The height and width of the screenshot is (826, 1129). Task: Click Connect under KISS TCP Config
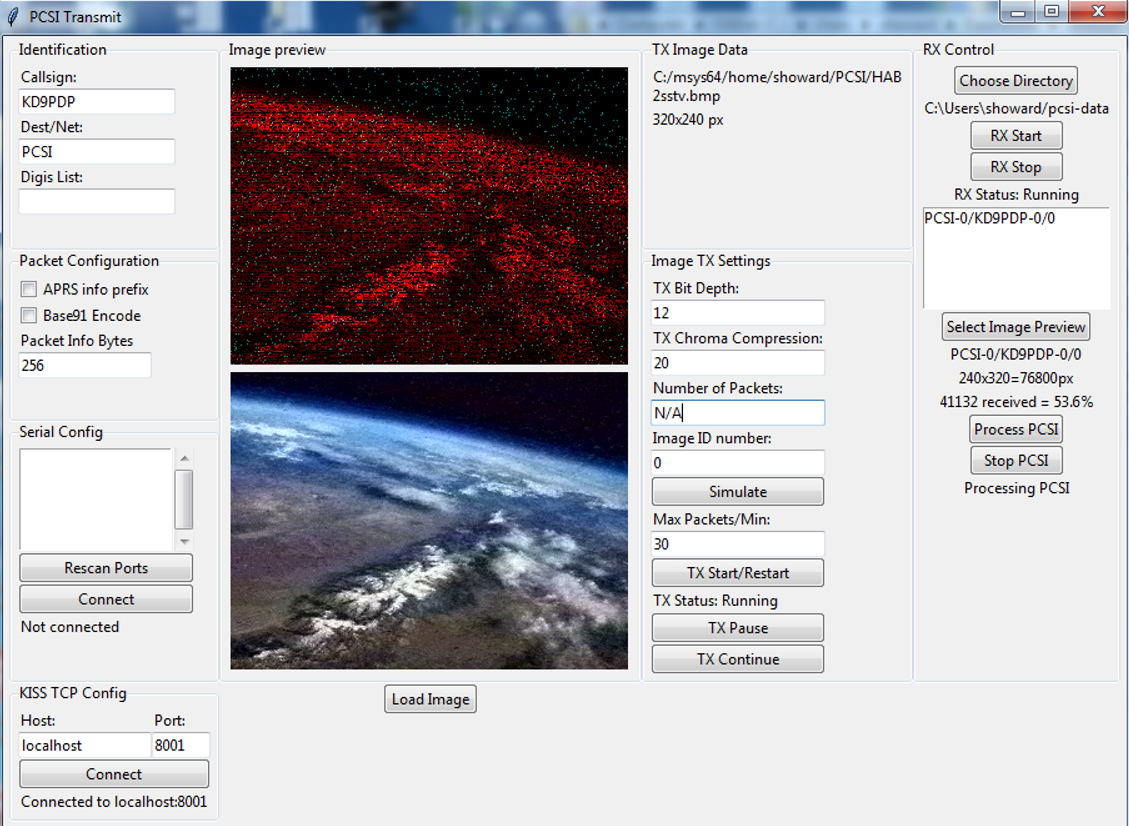click(114, 774)
